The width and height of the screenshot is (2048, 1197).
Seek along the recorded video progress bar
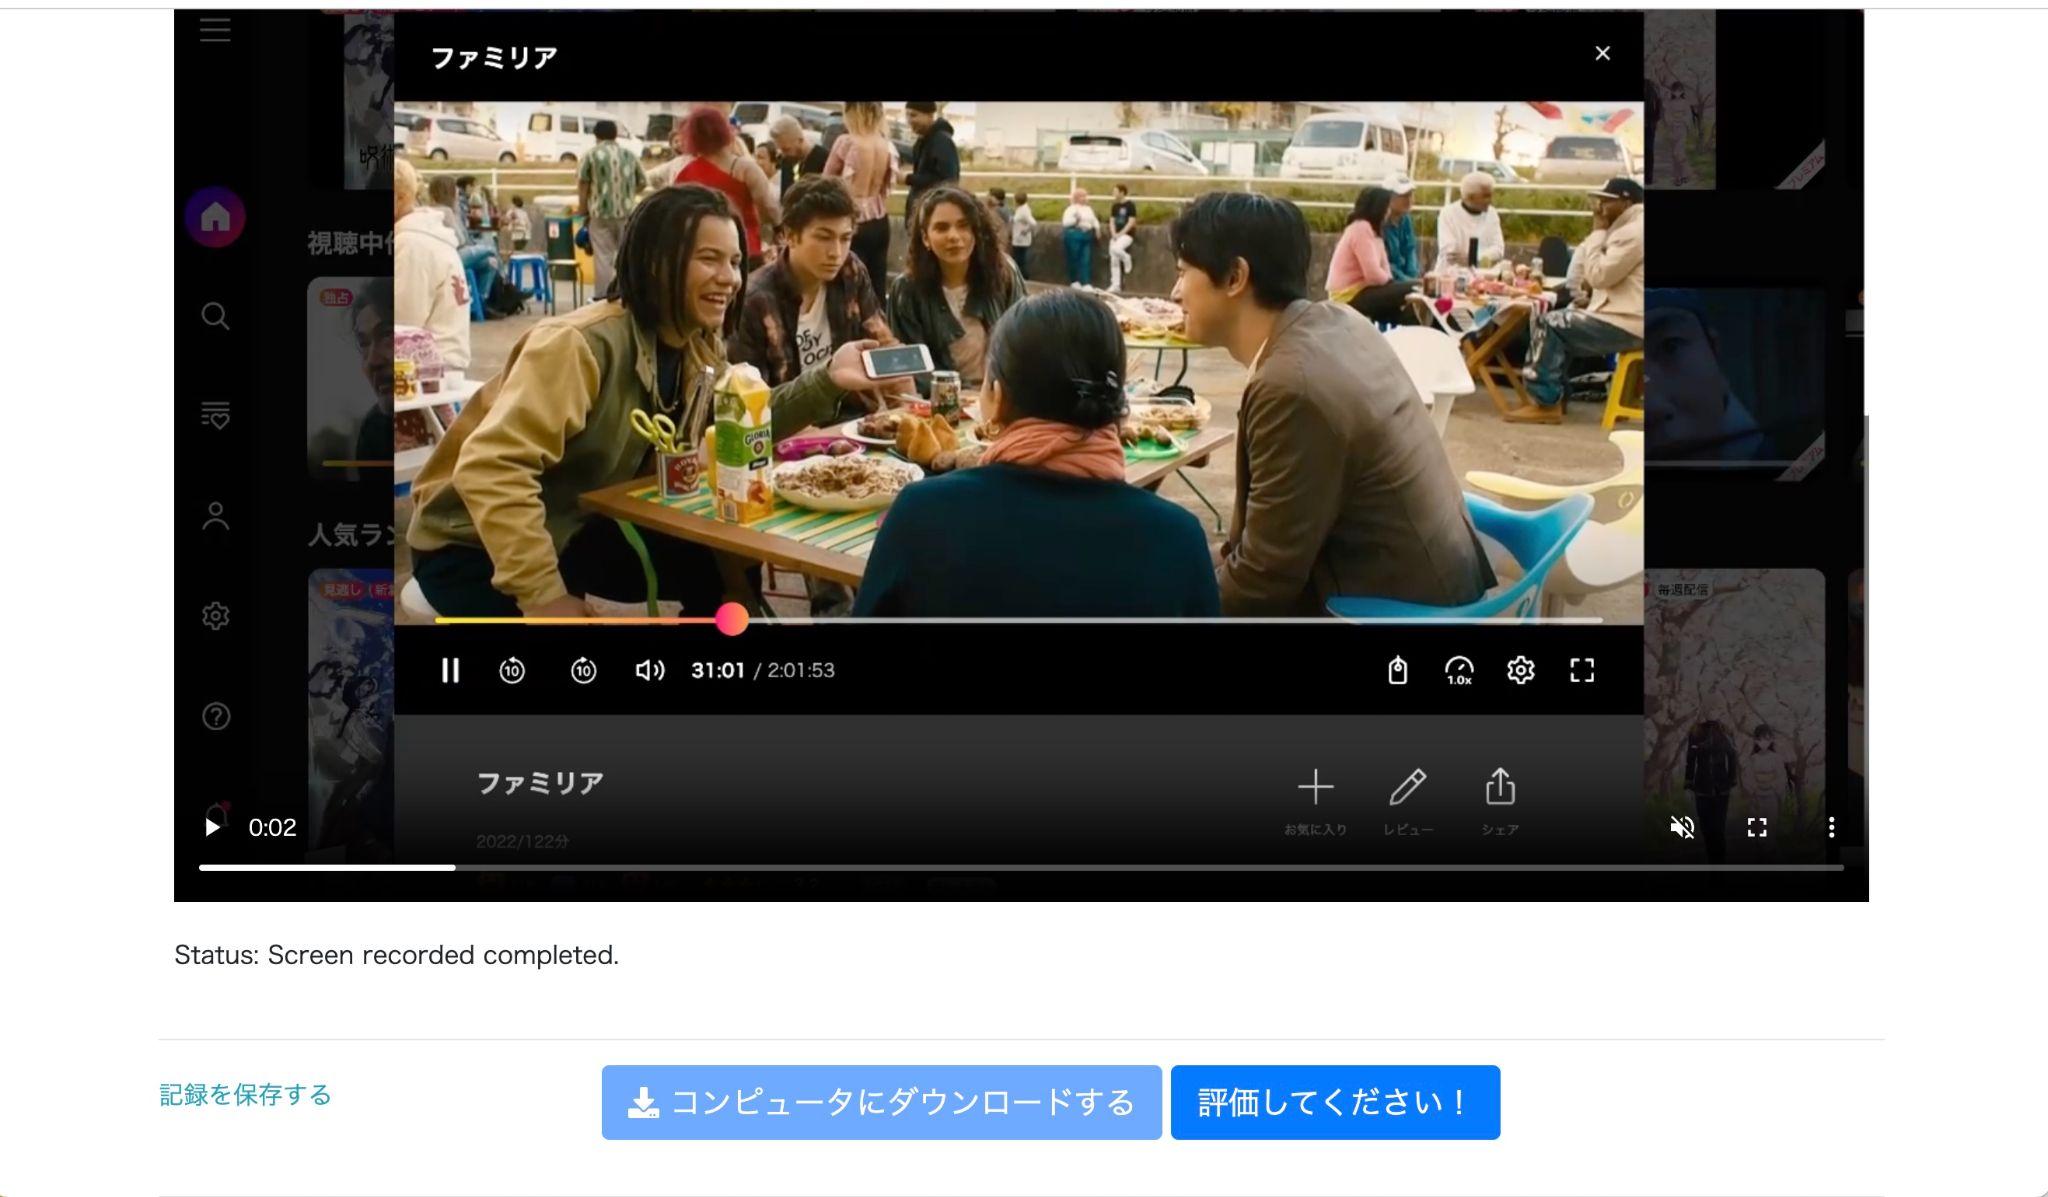click(1021, 867)
